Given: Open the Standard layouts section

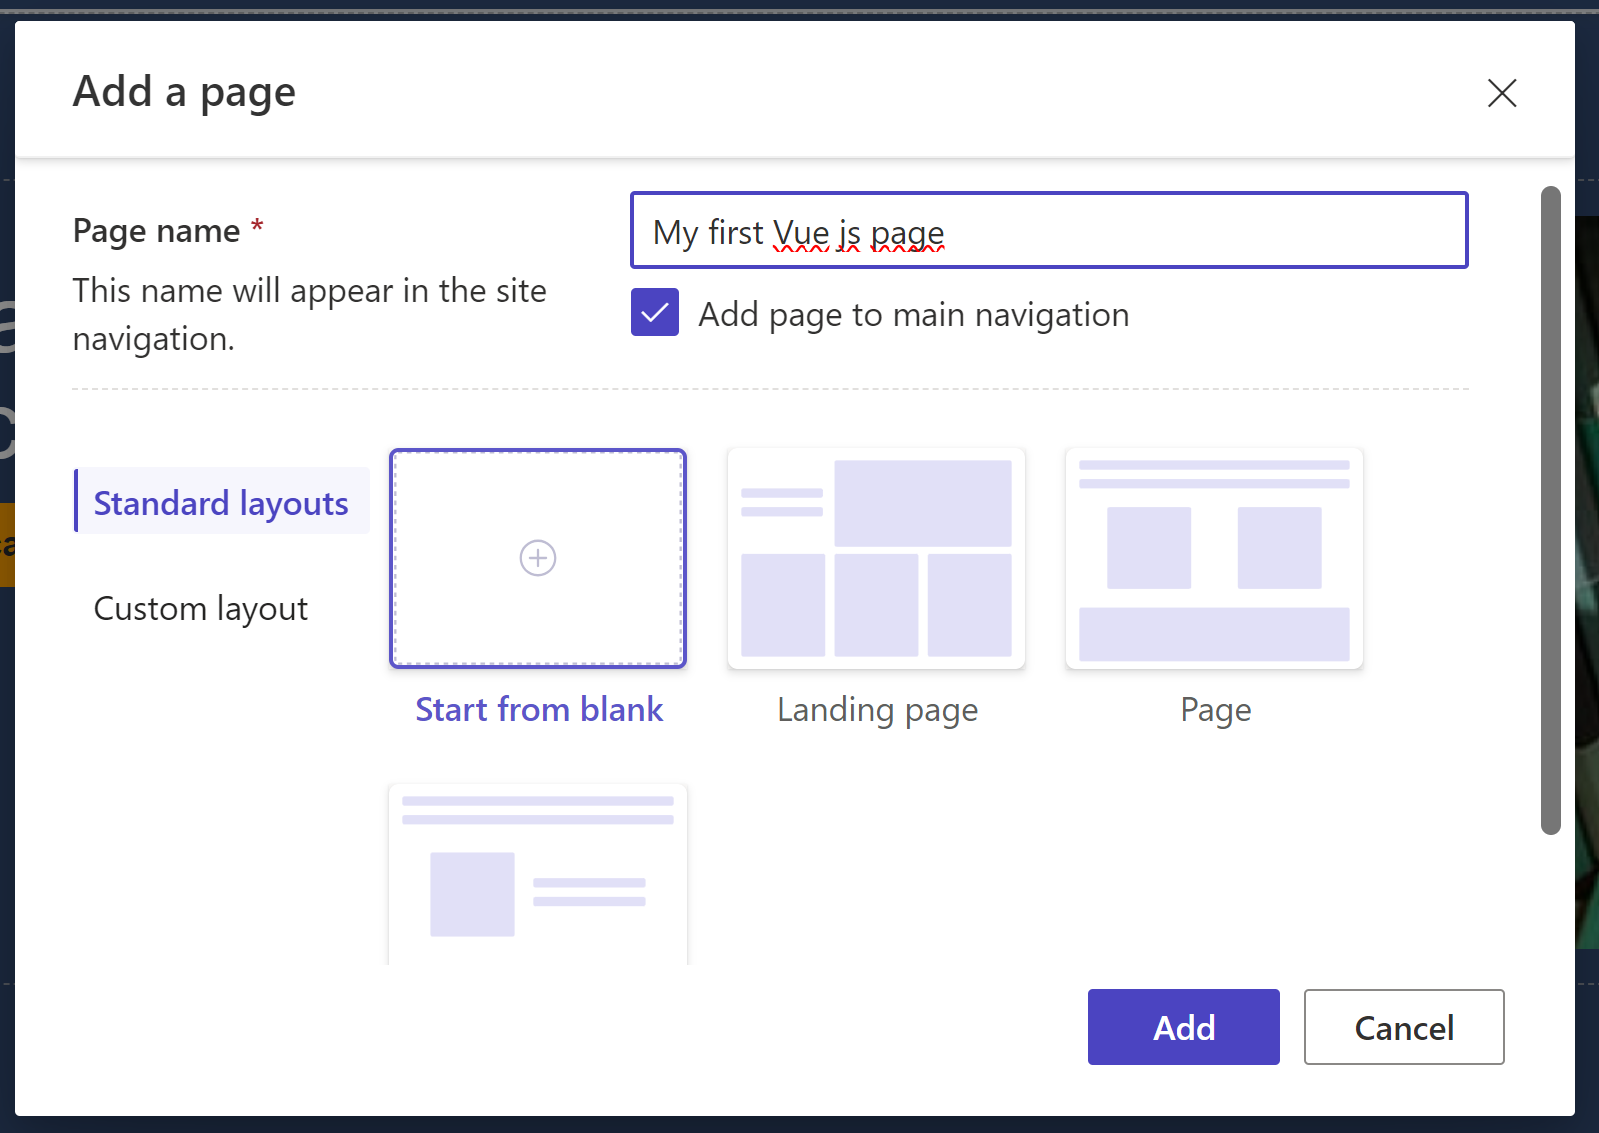Looking at the screenshot, I should [221, 503].
